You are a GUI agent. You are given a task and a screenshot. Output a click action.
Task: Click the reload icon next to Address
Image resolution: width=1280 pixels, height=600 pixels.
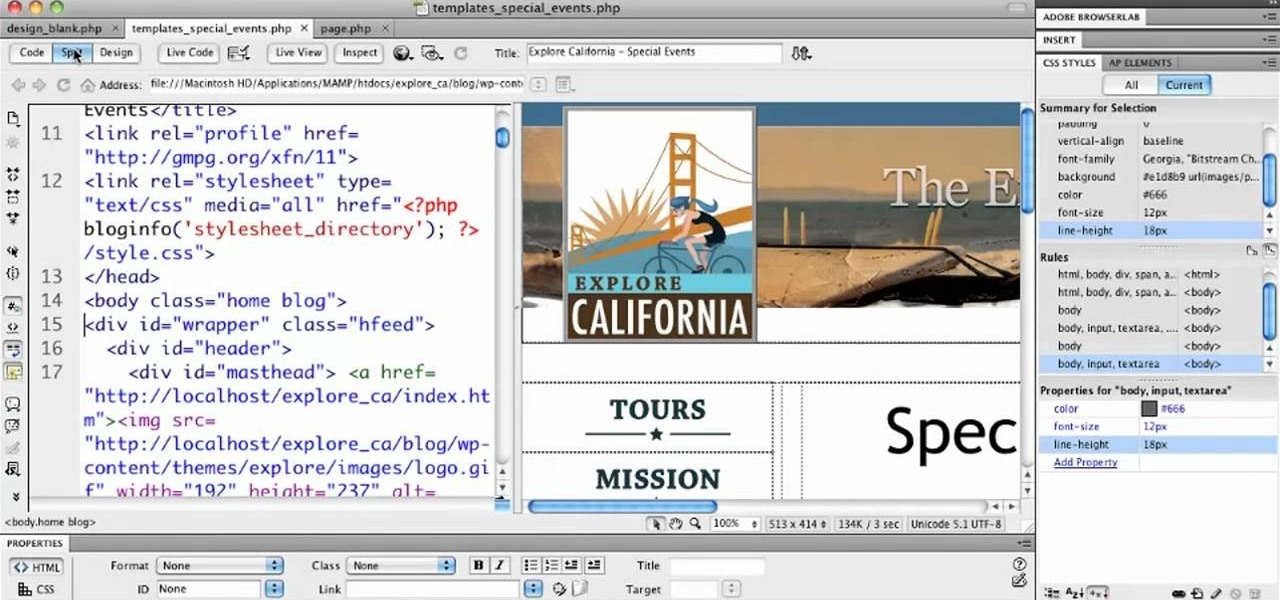pyautogui.click(x=64, y=85)
